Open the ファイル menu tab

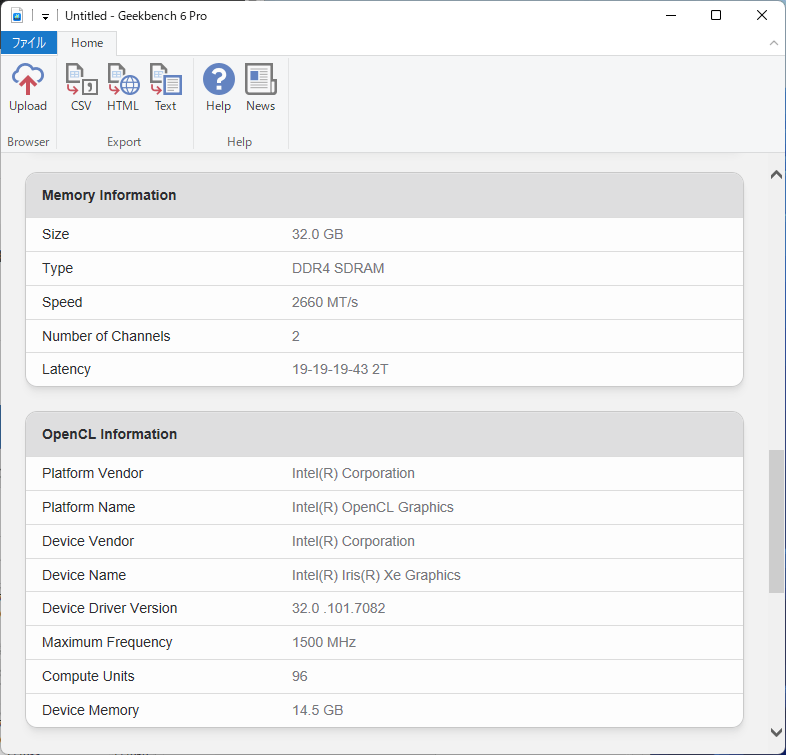tap(28, 43)
